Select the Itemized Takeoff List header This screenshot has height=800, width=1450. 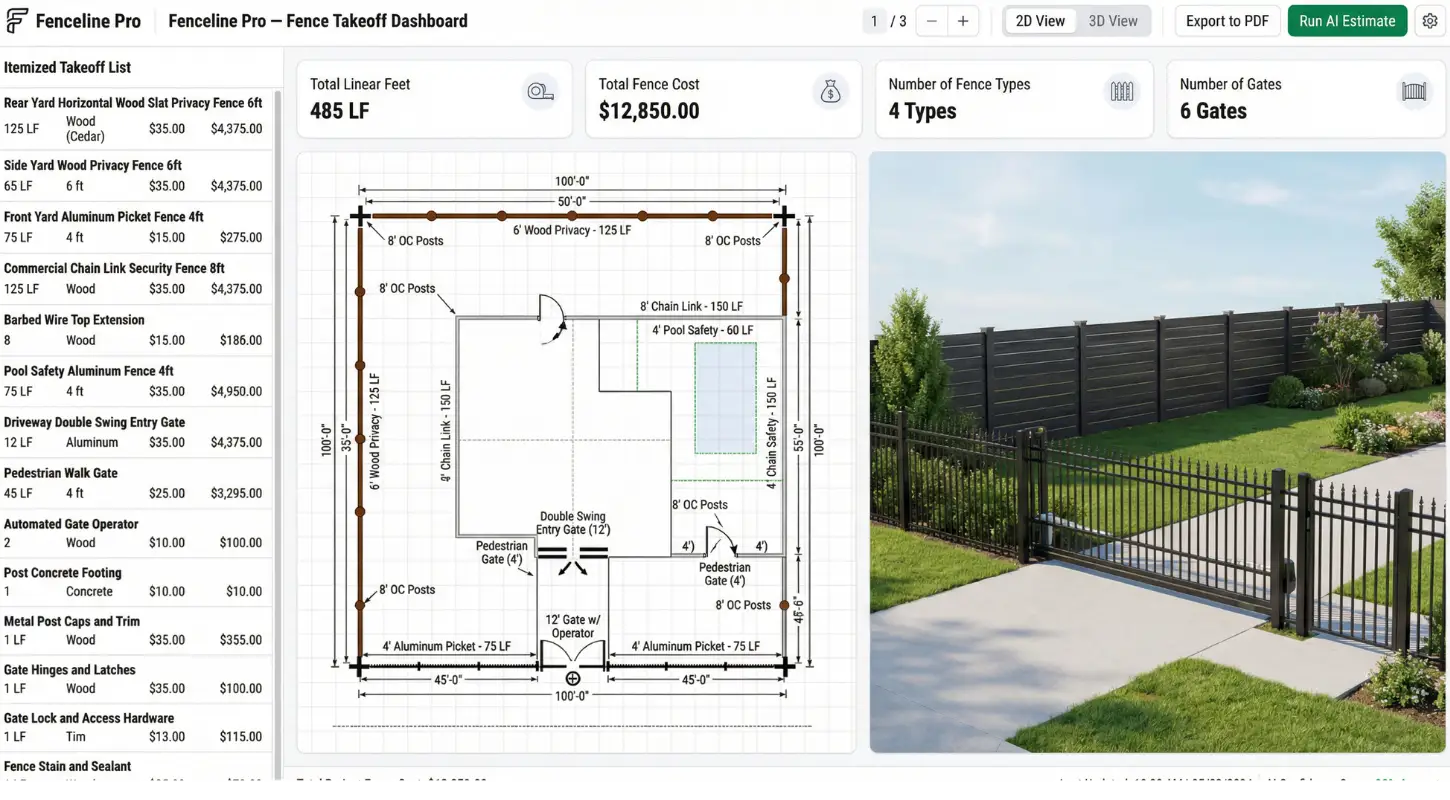66,67
